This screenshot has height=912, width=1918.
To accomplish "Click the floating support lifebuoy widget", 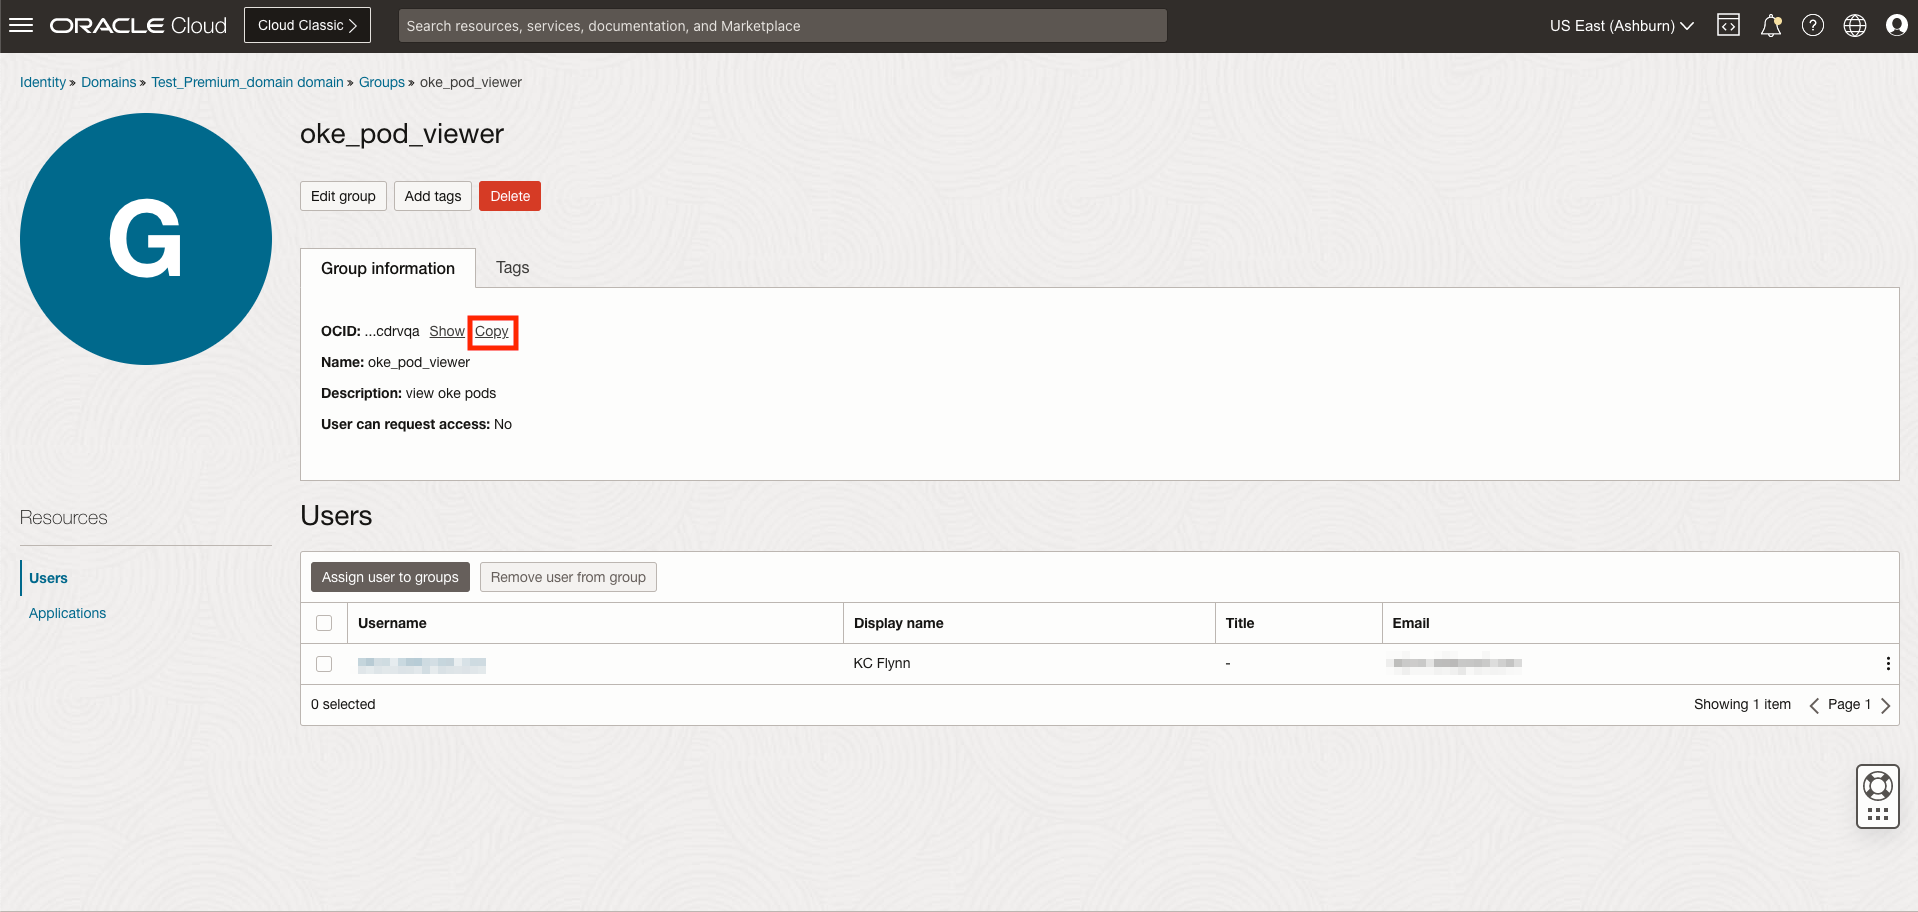I will pos(1877,796).
